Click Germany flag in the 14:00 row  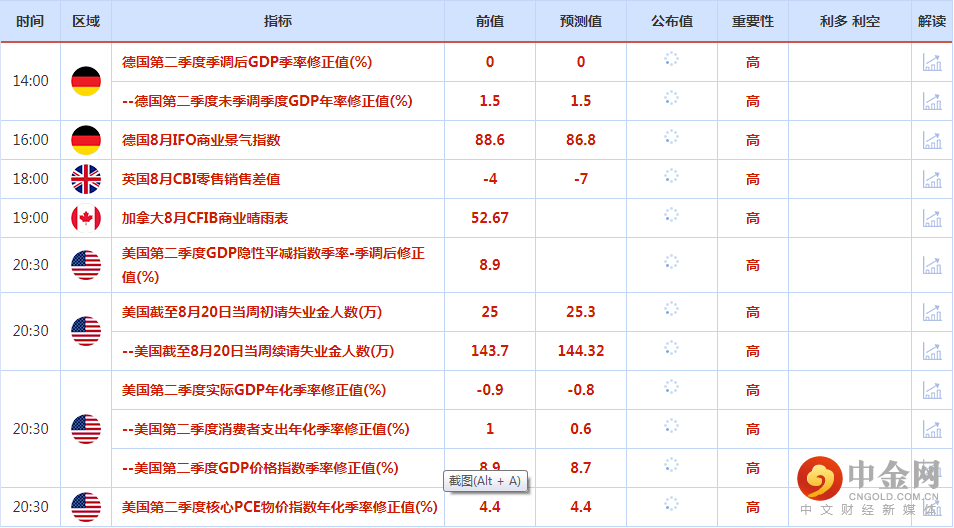click(86, 81)
